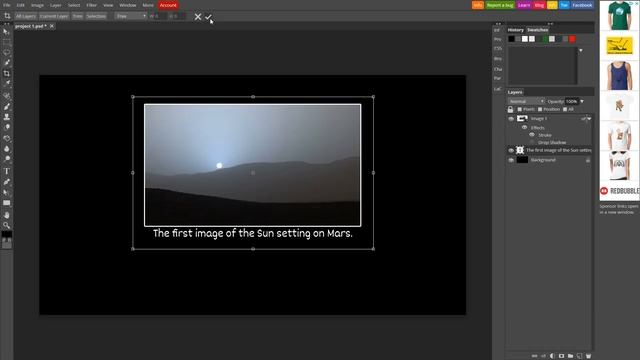This screenshot has width=640, height=360.
Task: Open the Layer menu
Action: 56,5
